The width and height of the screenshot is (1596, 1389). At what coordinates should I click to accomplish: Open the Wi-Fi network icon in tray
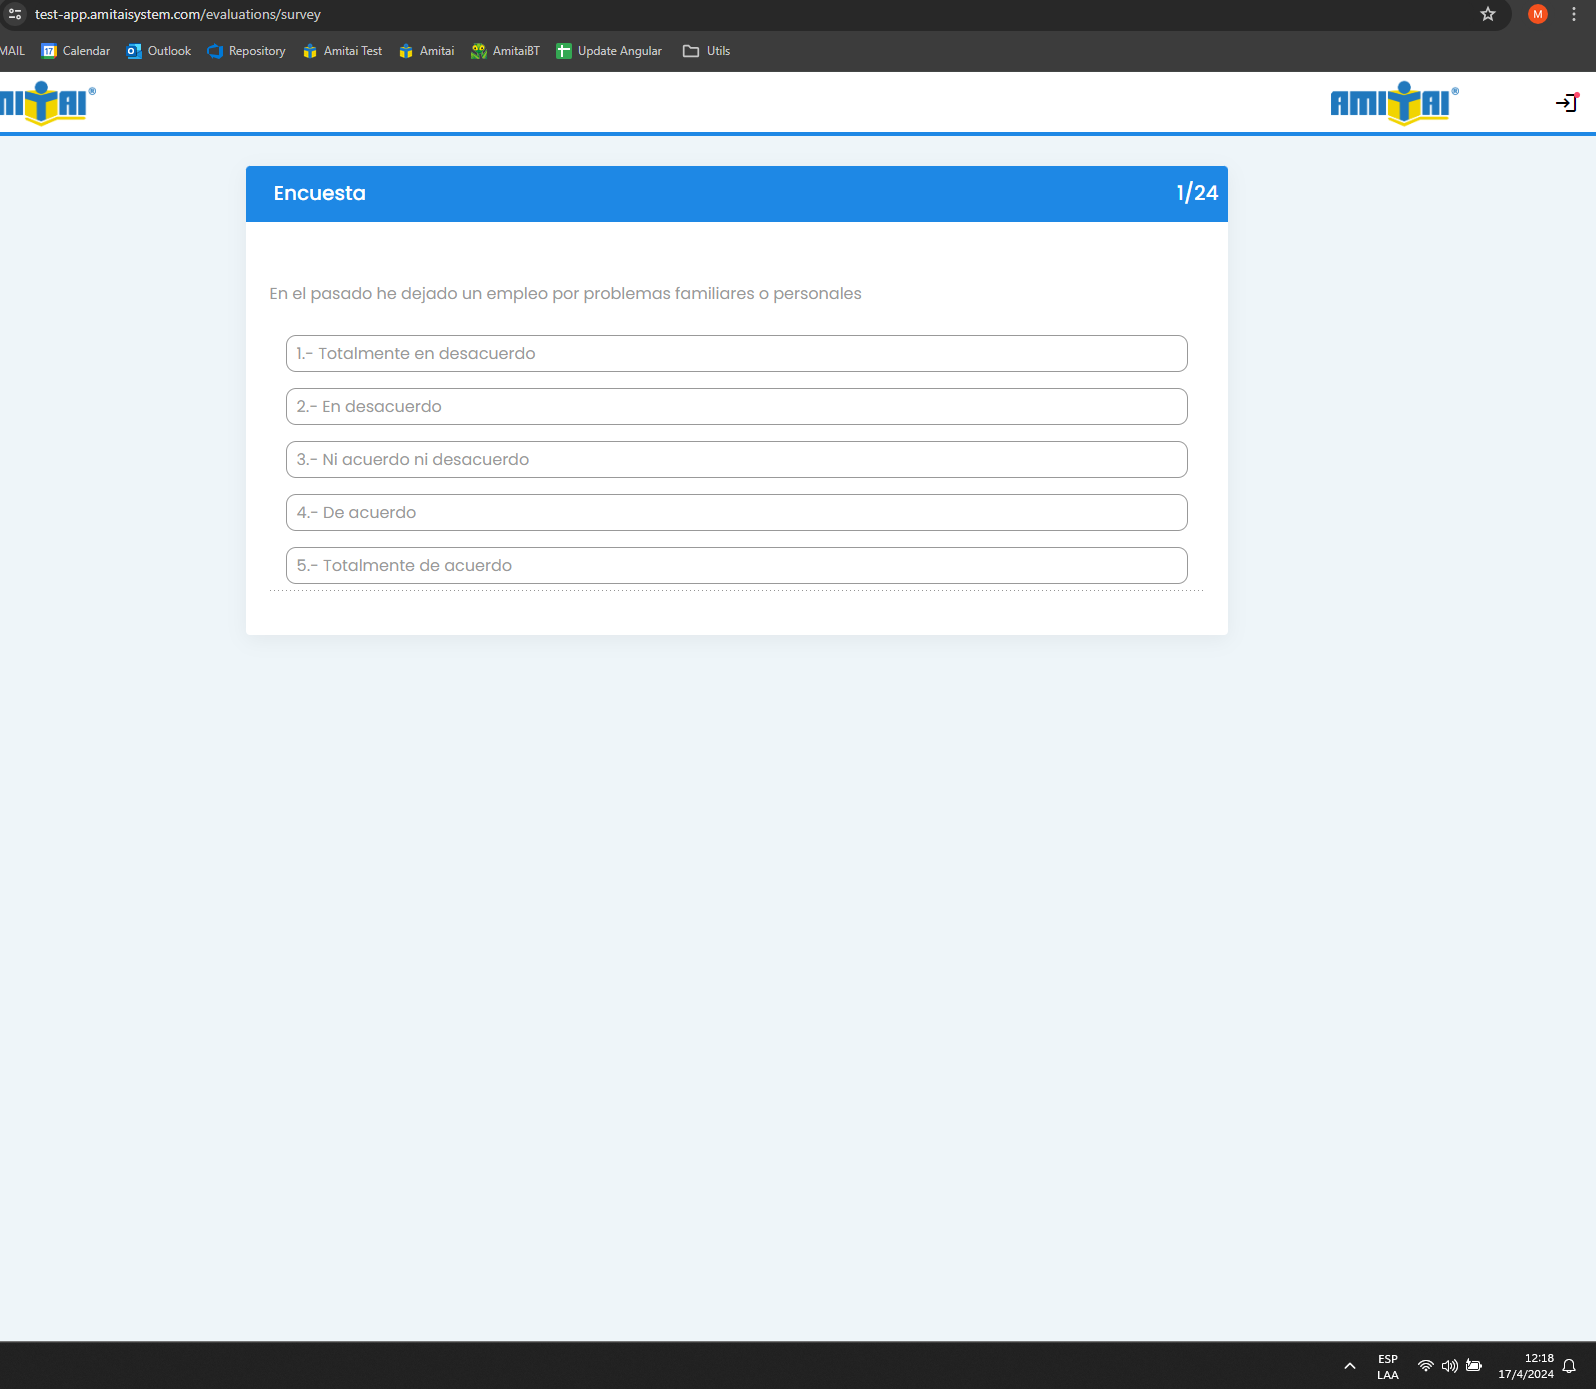(1426, 1366)
